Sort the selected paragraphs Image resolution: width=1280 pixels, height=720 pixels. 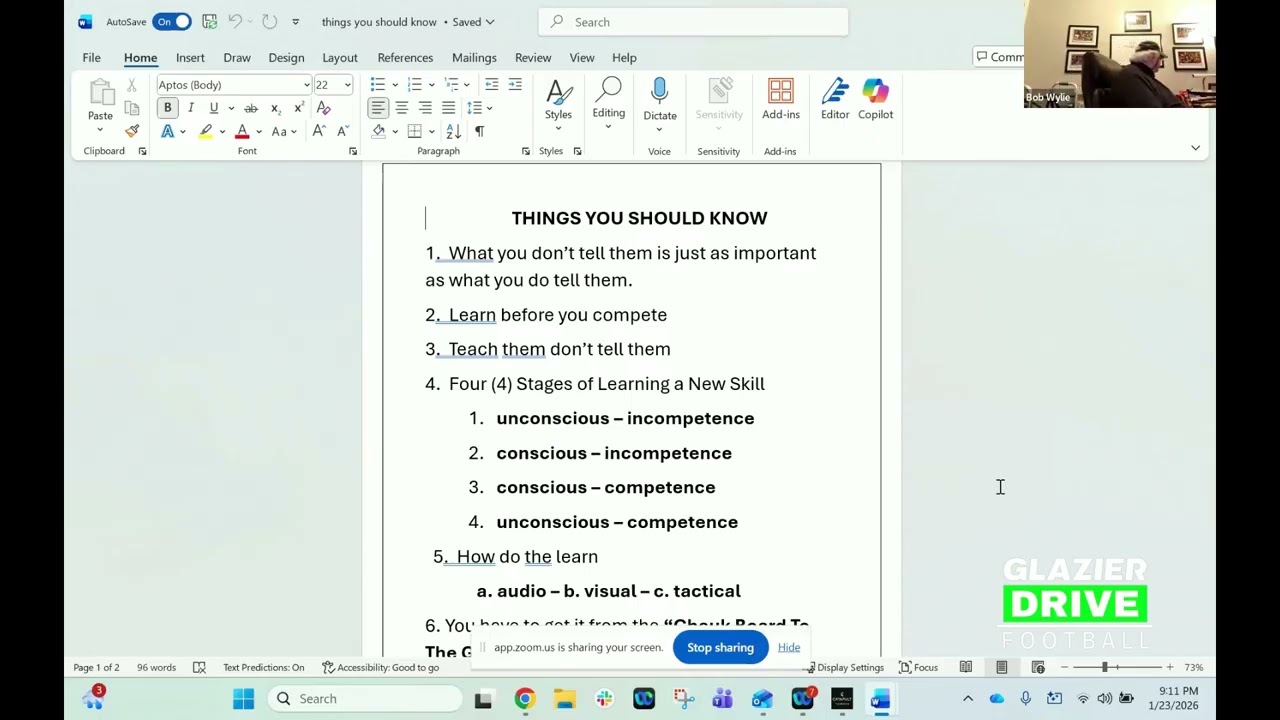[454, 131]
